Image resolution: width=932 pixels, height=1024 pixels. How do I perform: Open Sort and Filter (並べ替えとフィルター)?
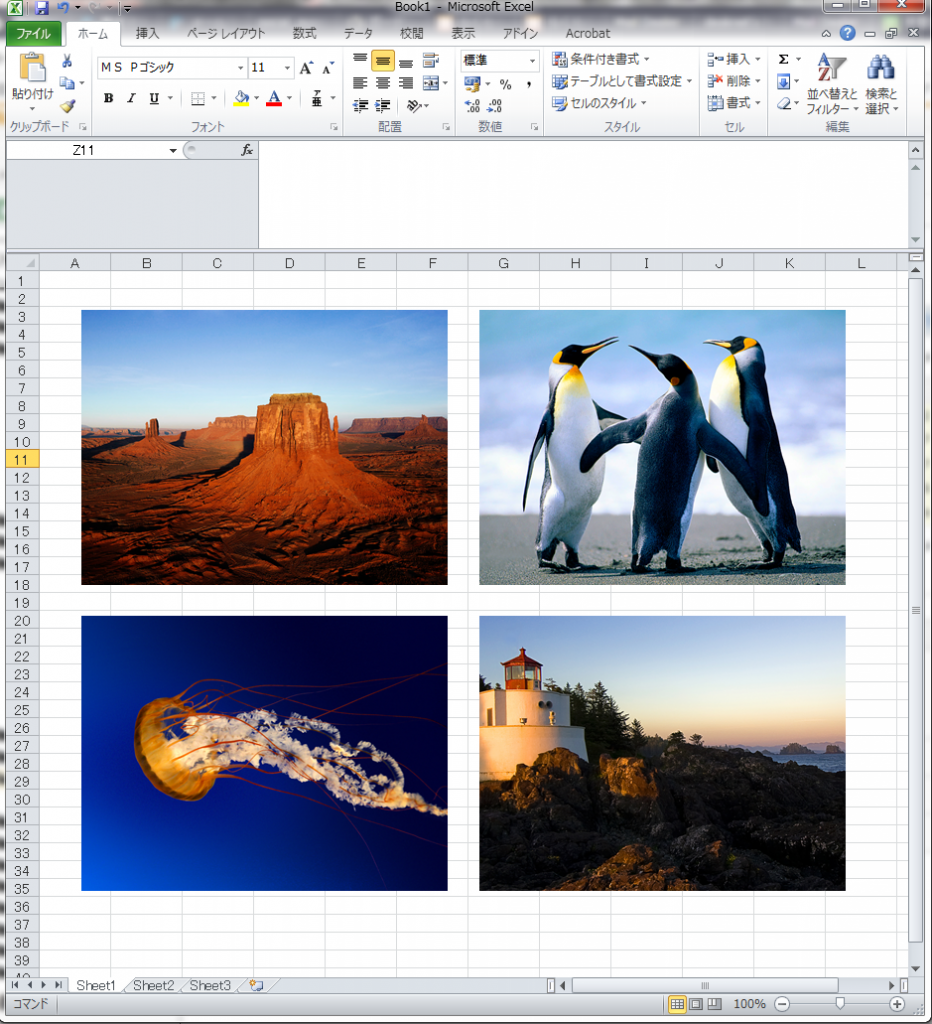832,84
